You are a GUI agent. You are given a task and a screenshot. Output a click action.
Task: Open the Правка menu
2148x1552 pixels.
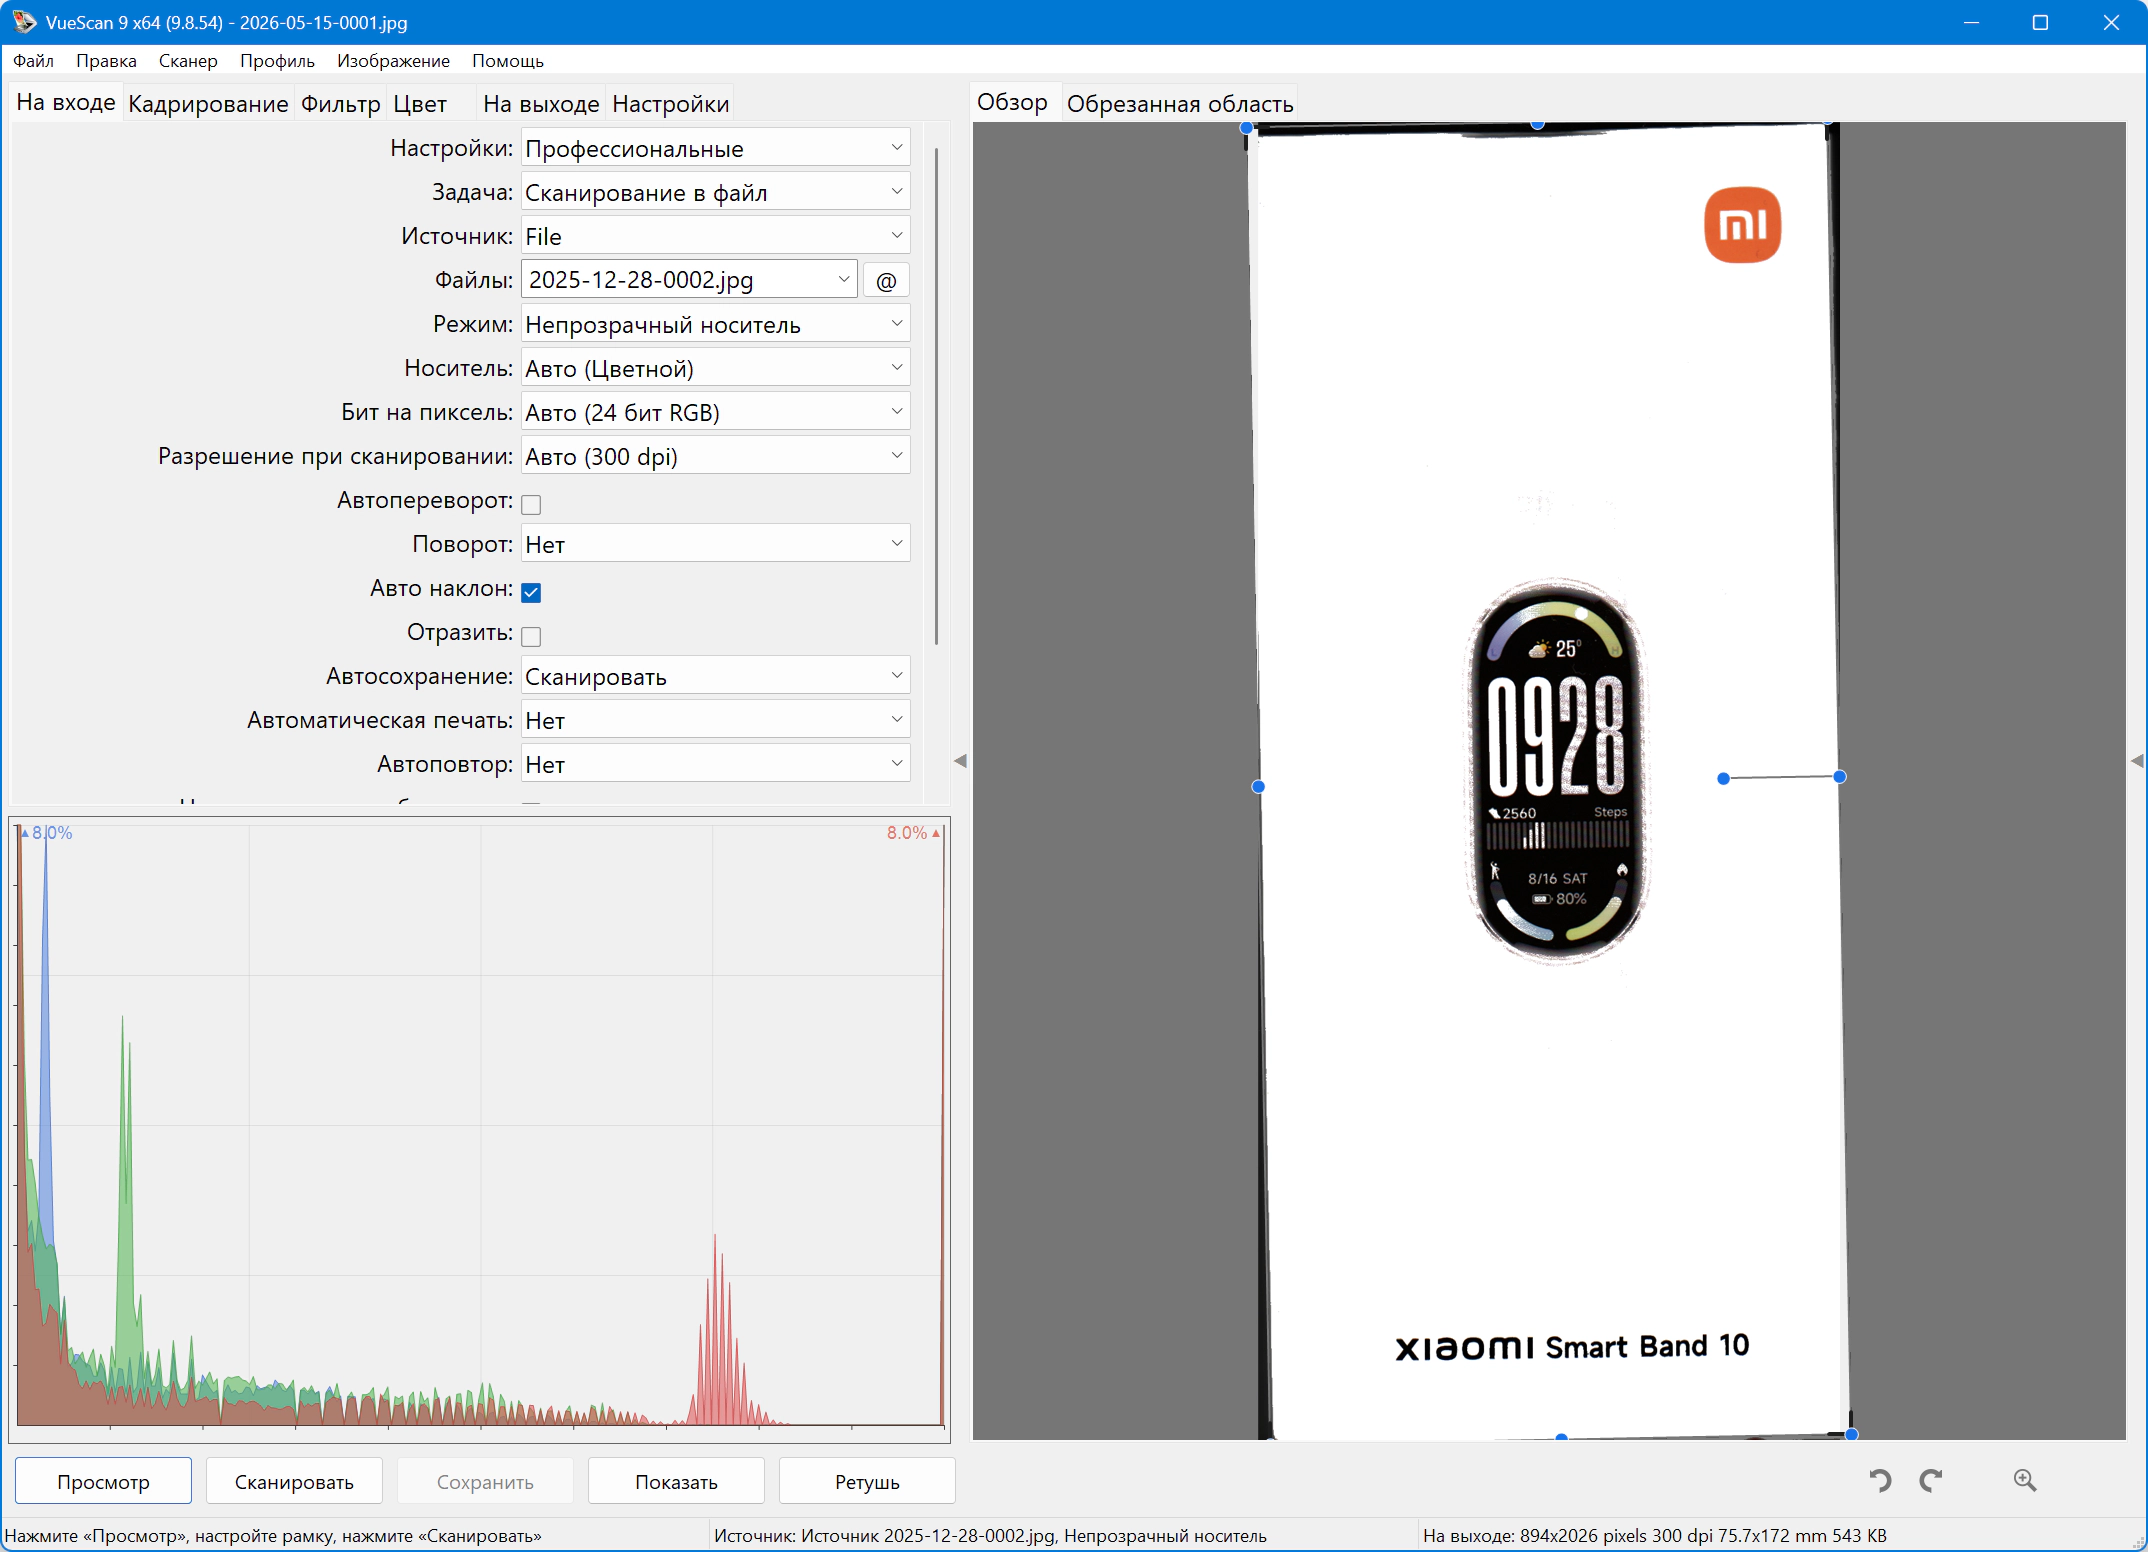coord(106,61)
